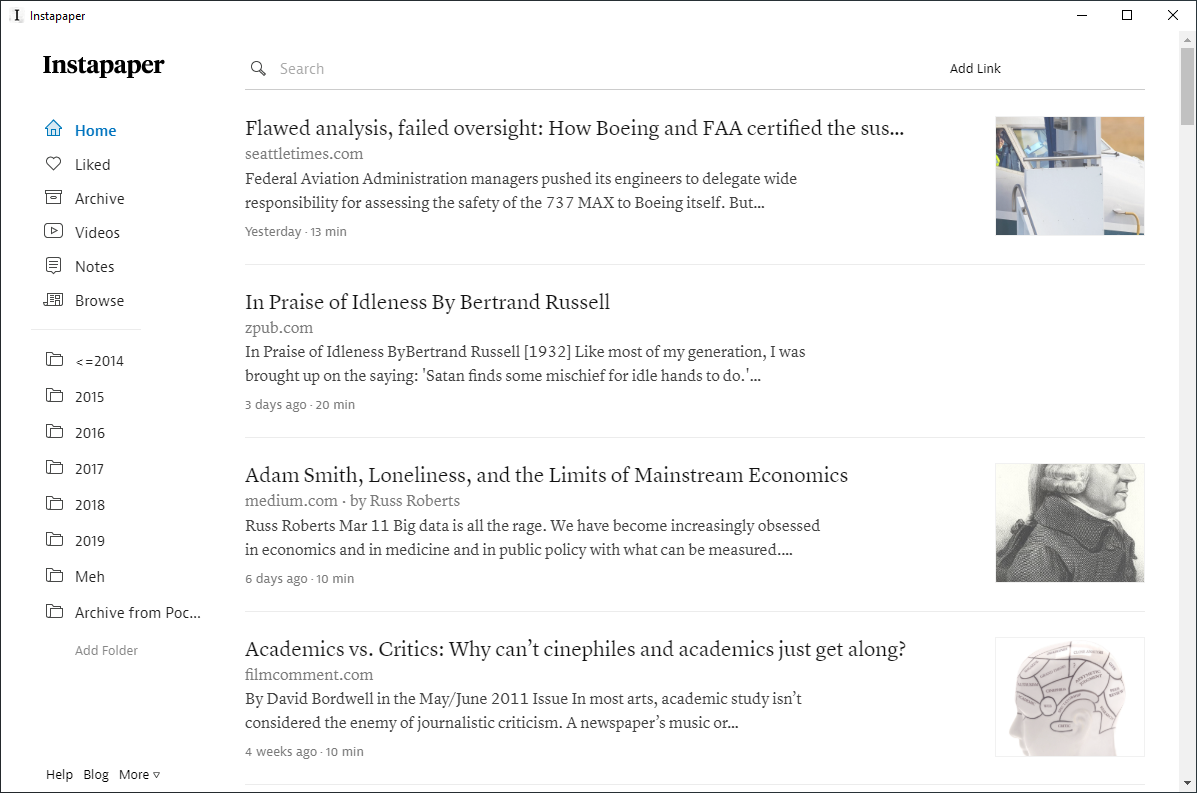Open the 2017 folder
1197x793 pixels.
89,469
